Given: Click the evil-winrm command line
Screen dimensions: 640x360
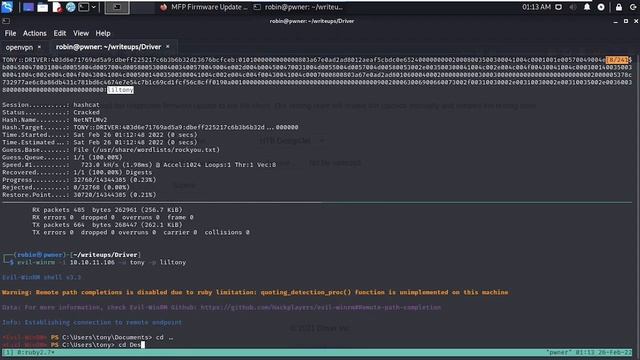Looking at the screenshot, I should tap(102, 262).
